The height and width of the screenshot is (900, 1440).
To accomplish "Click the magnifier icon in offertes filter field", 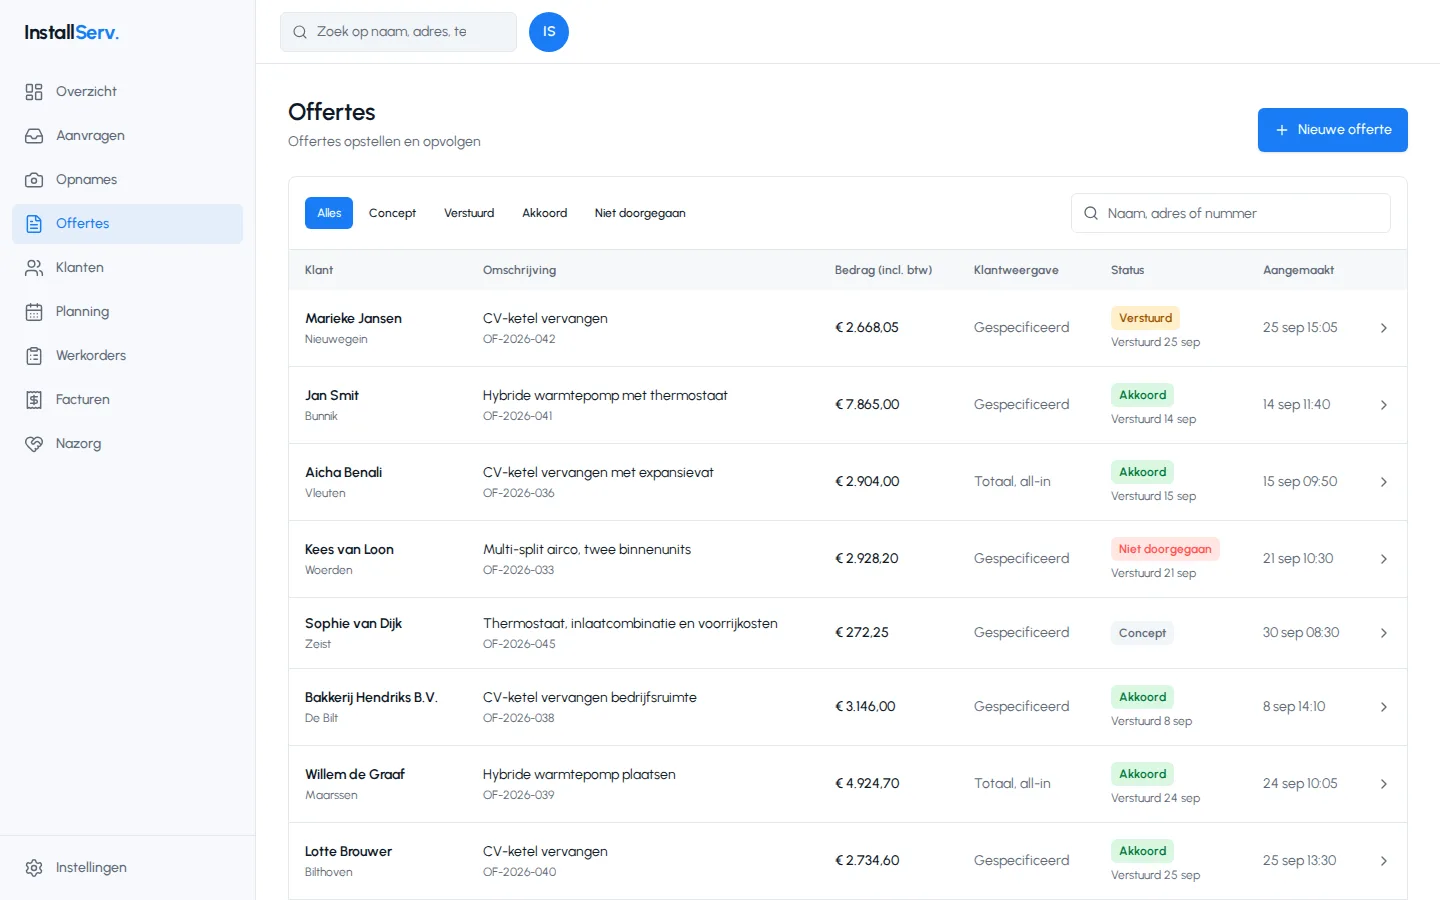I will (x=1091, y=213).
